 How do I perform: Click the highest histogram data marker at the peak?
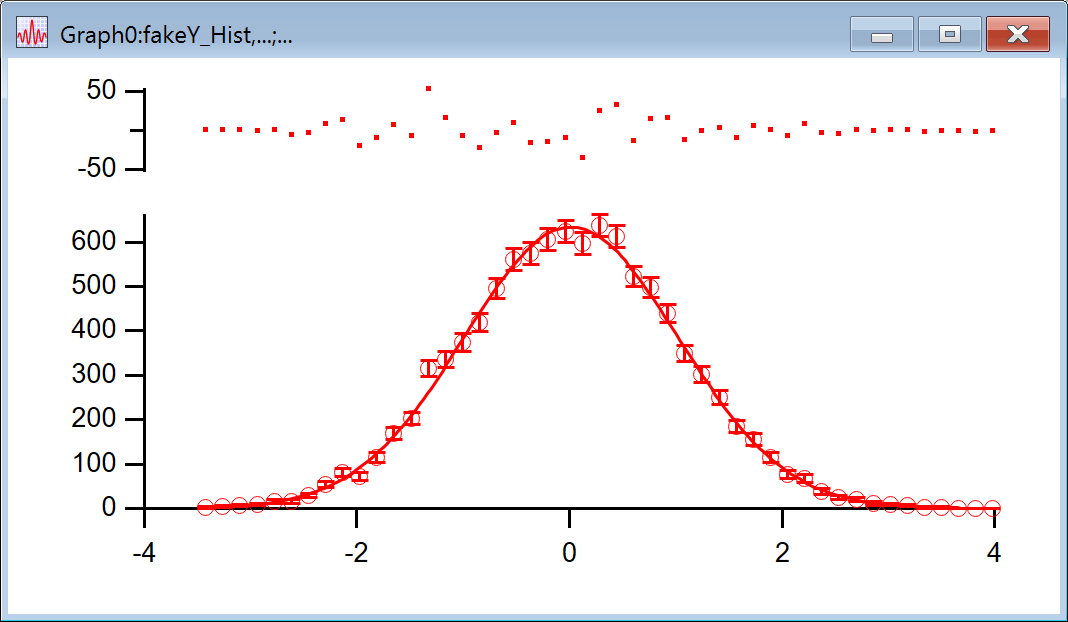point(600,225)
